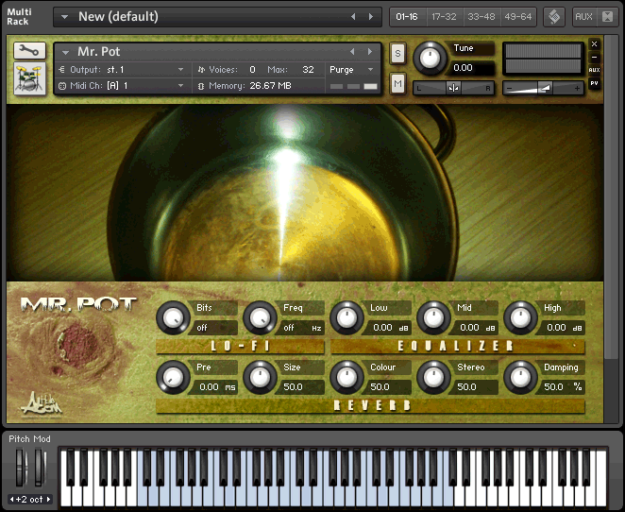The image size is (625, 512).
Task: Shift keyboard octave down with left arrow
Action: coord(12,499)
